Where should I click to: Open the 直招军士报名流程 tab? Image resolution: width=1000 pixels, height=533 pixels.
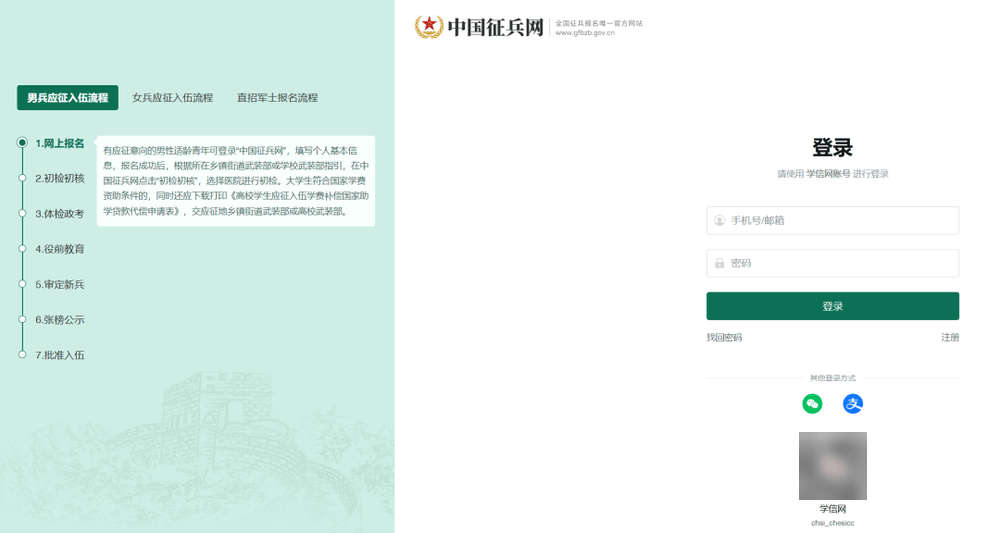[277, 98]
